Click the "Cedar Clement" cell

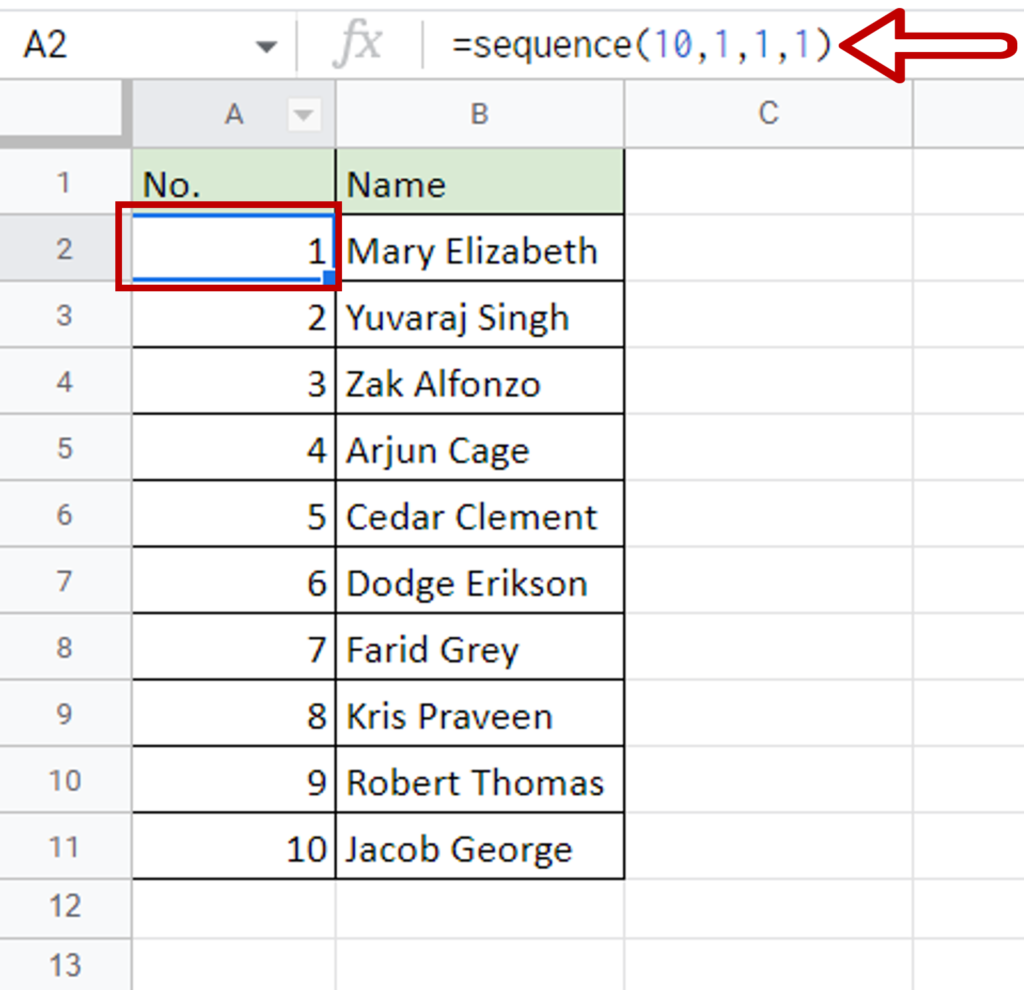480,515
